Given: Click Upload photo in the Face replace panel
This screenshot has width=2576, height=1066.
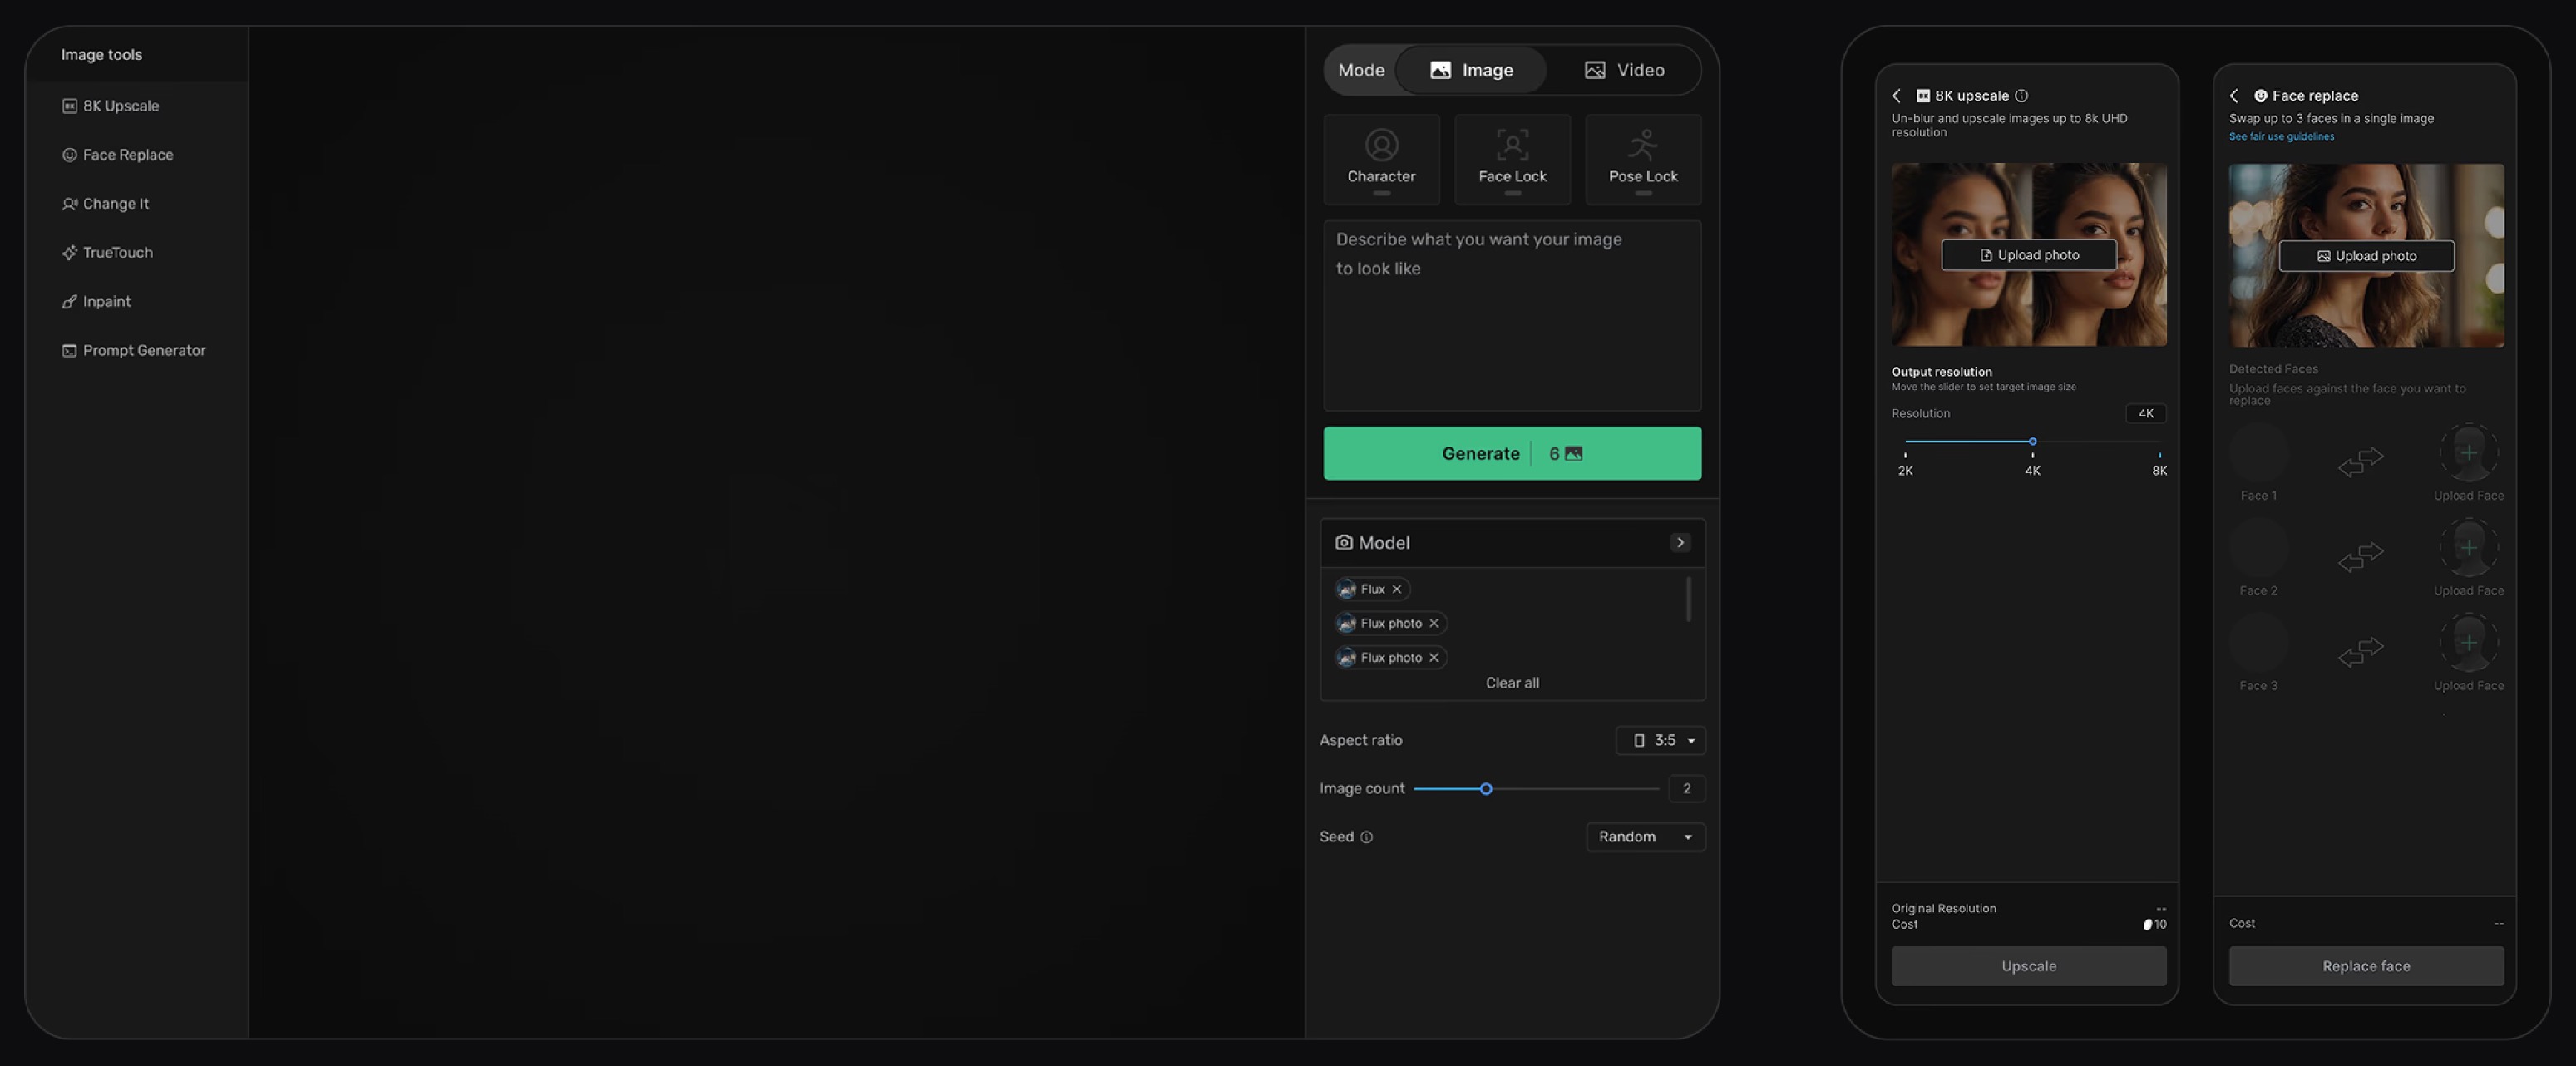Looking at the screenshot, I should click(x=2366, y=257).
